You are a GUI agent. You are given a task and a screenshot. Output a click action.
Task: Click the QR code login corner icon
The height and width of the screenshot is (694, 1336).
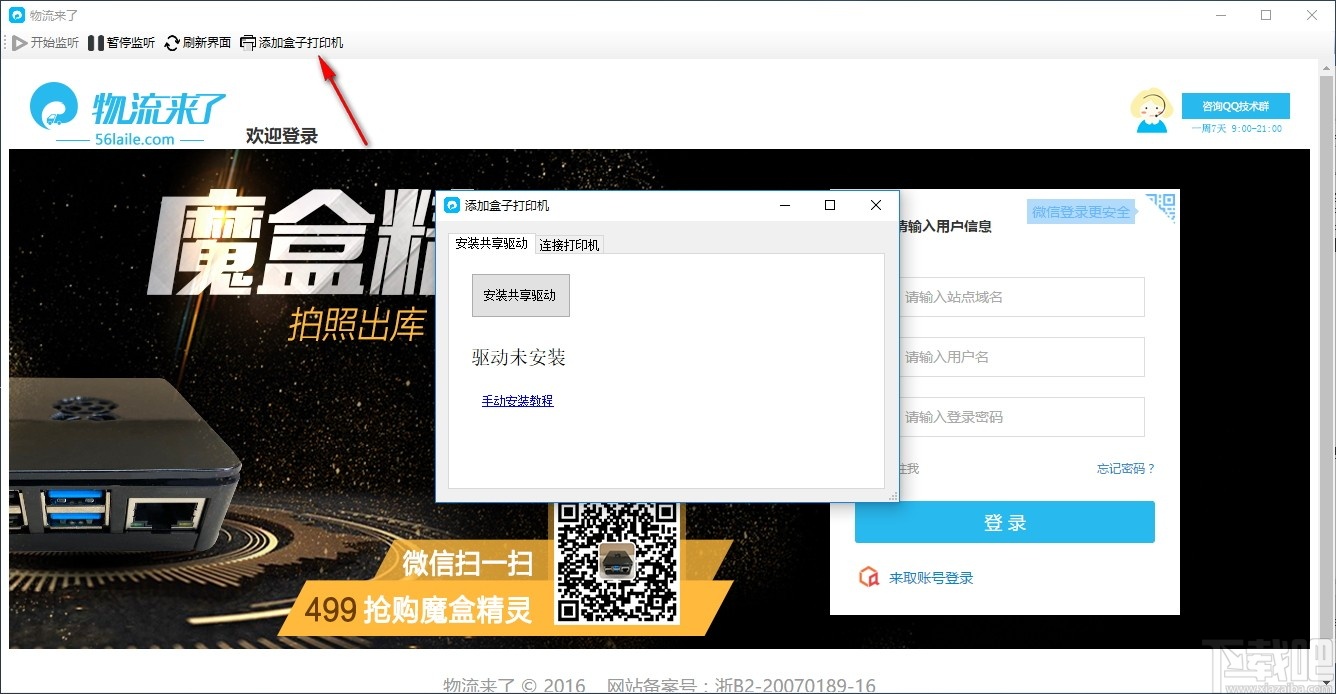tap(1161, 207)
